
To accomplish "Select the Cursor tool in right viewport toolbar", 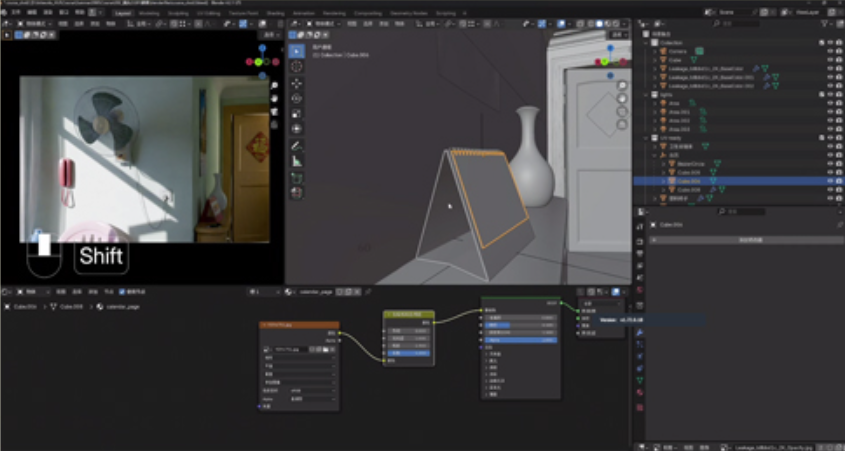I will point(296,66).
